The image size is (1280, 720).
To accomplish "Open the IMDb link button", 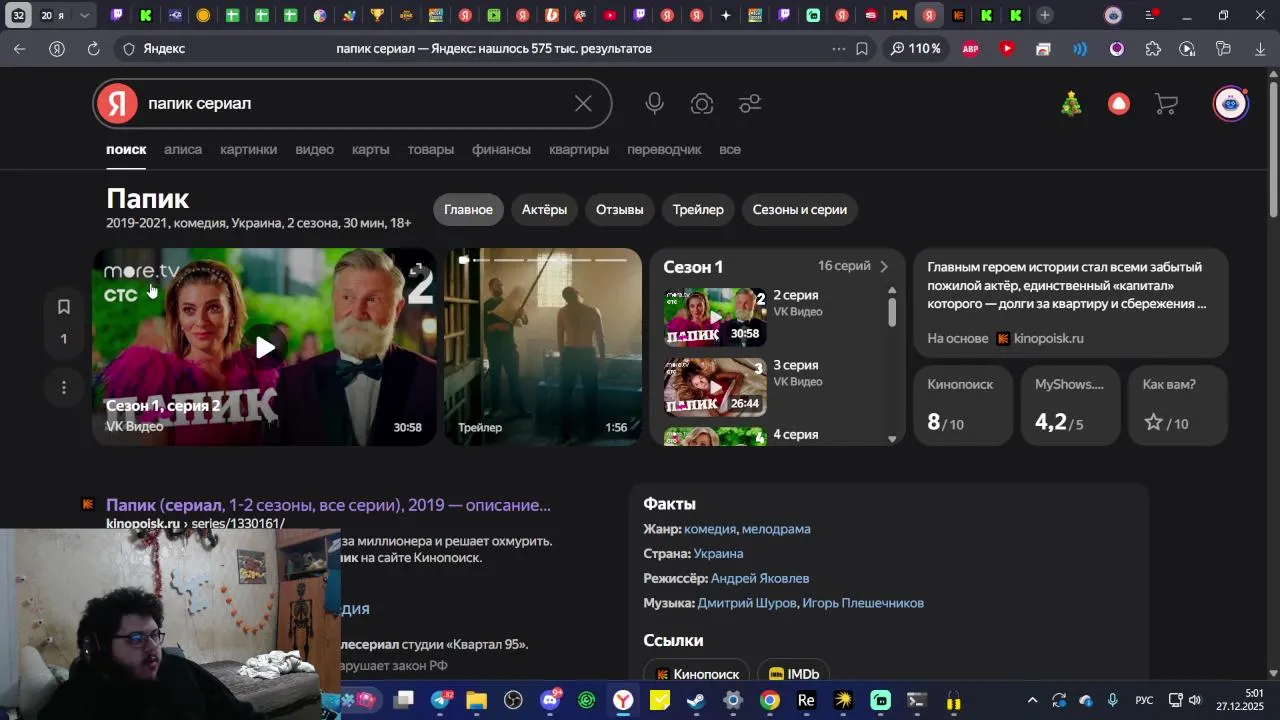I will tap(794, 674).
